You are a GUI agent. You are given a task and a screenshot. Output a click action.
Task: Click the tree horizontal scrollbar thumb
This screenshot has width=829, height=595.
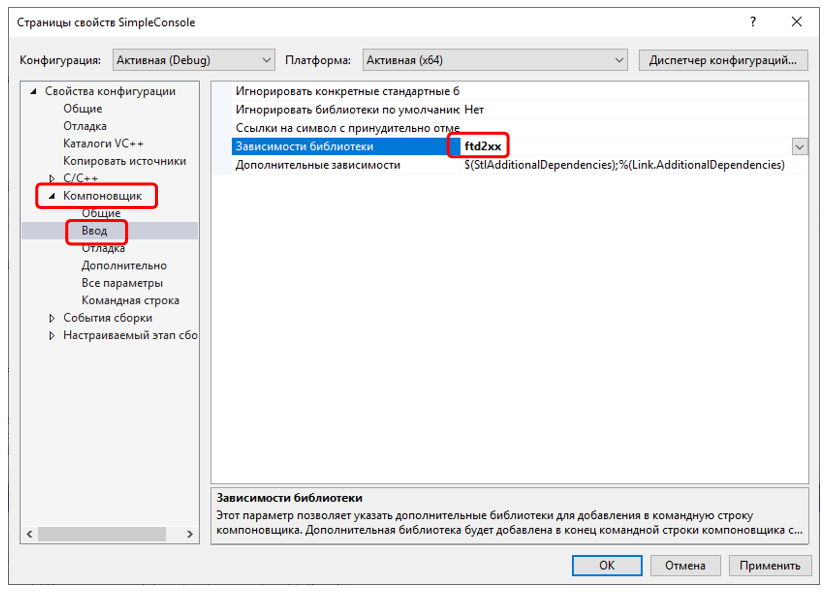coord(102,534)
